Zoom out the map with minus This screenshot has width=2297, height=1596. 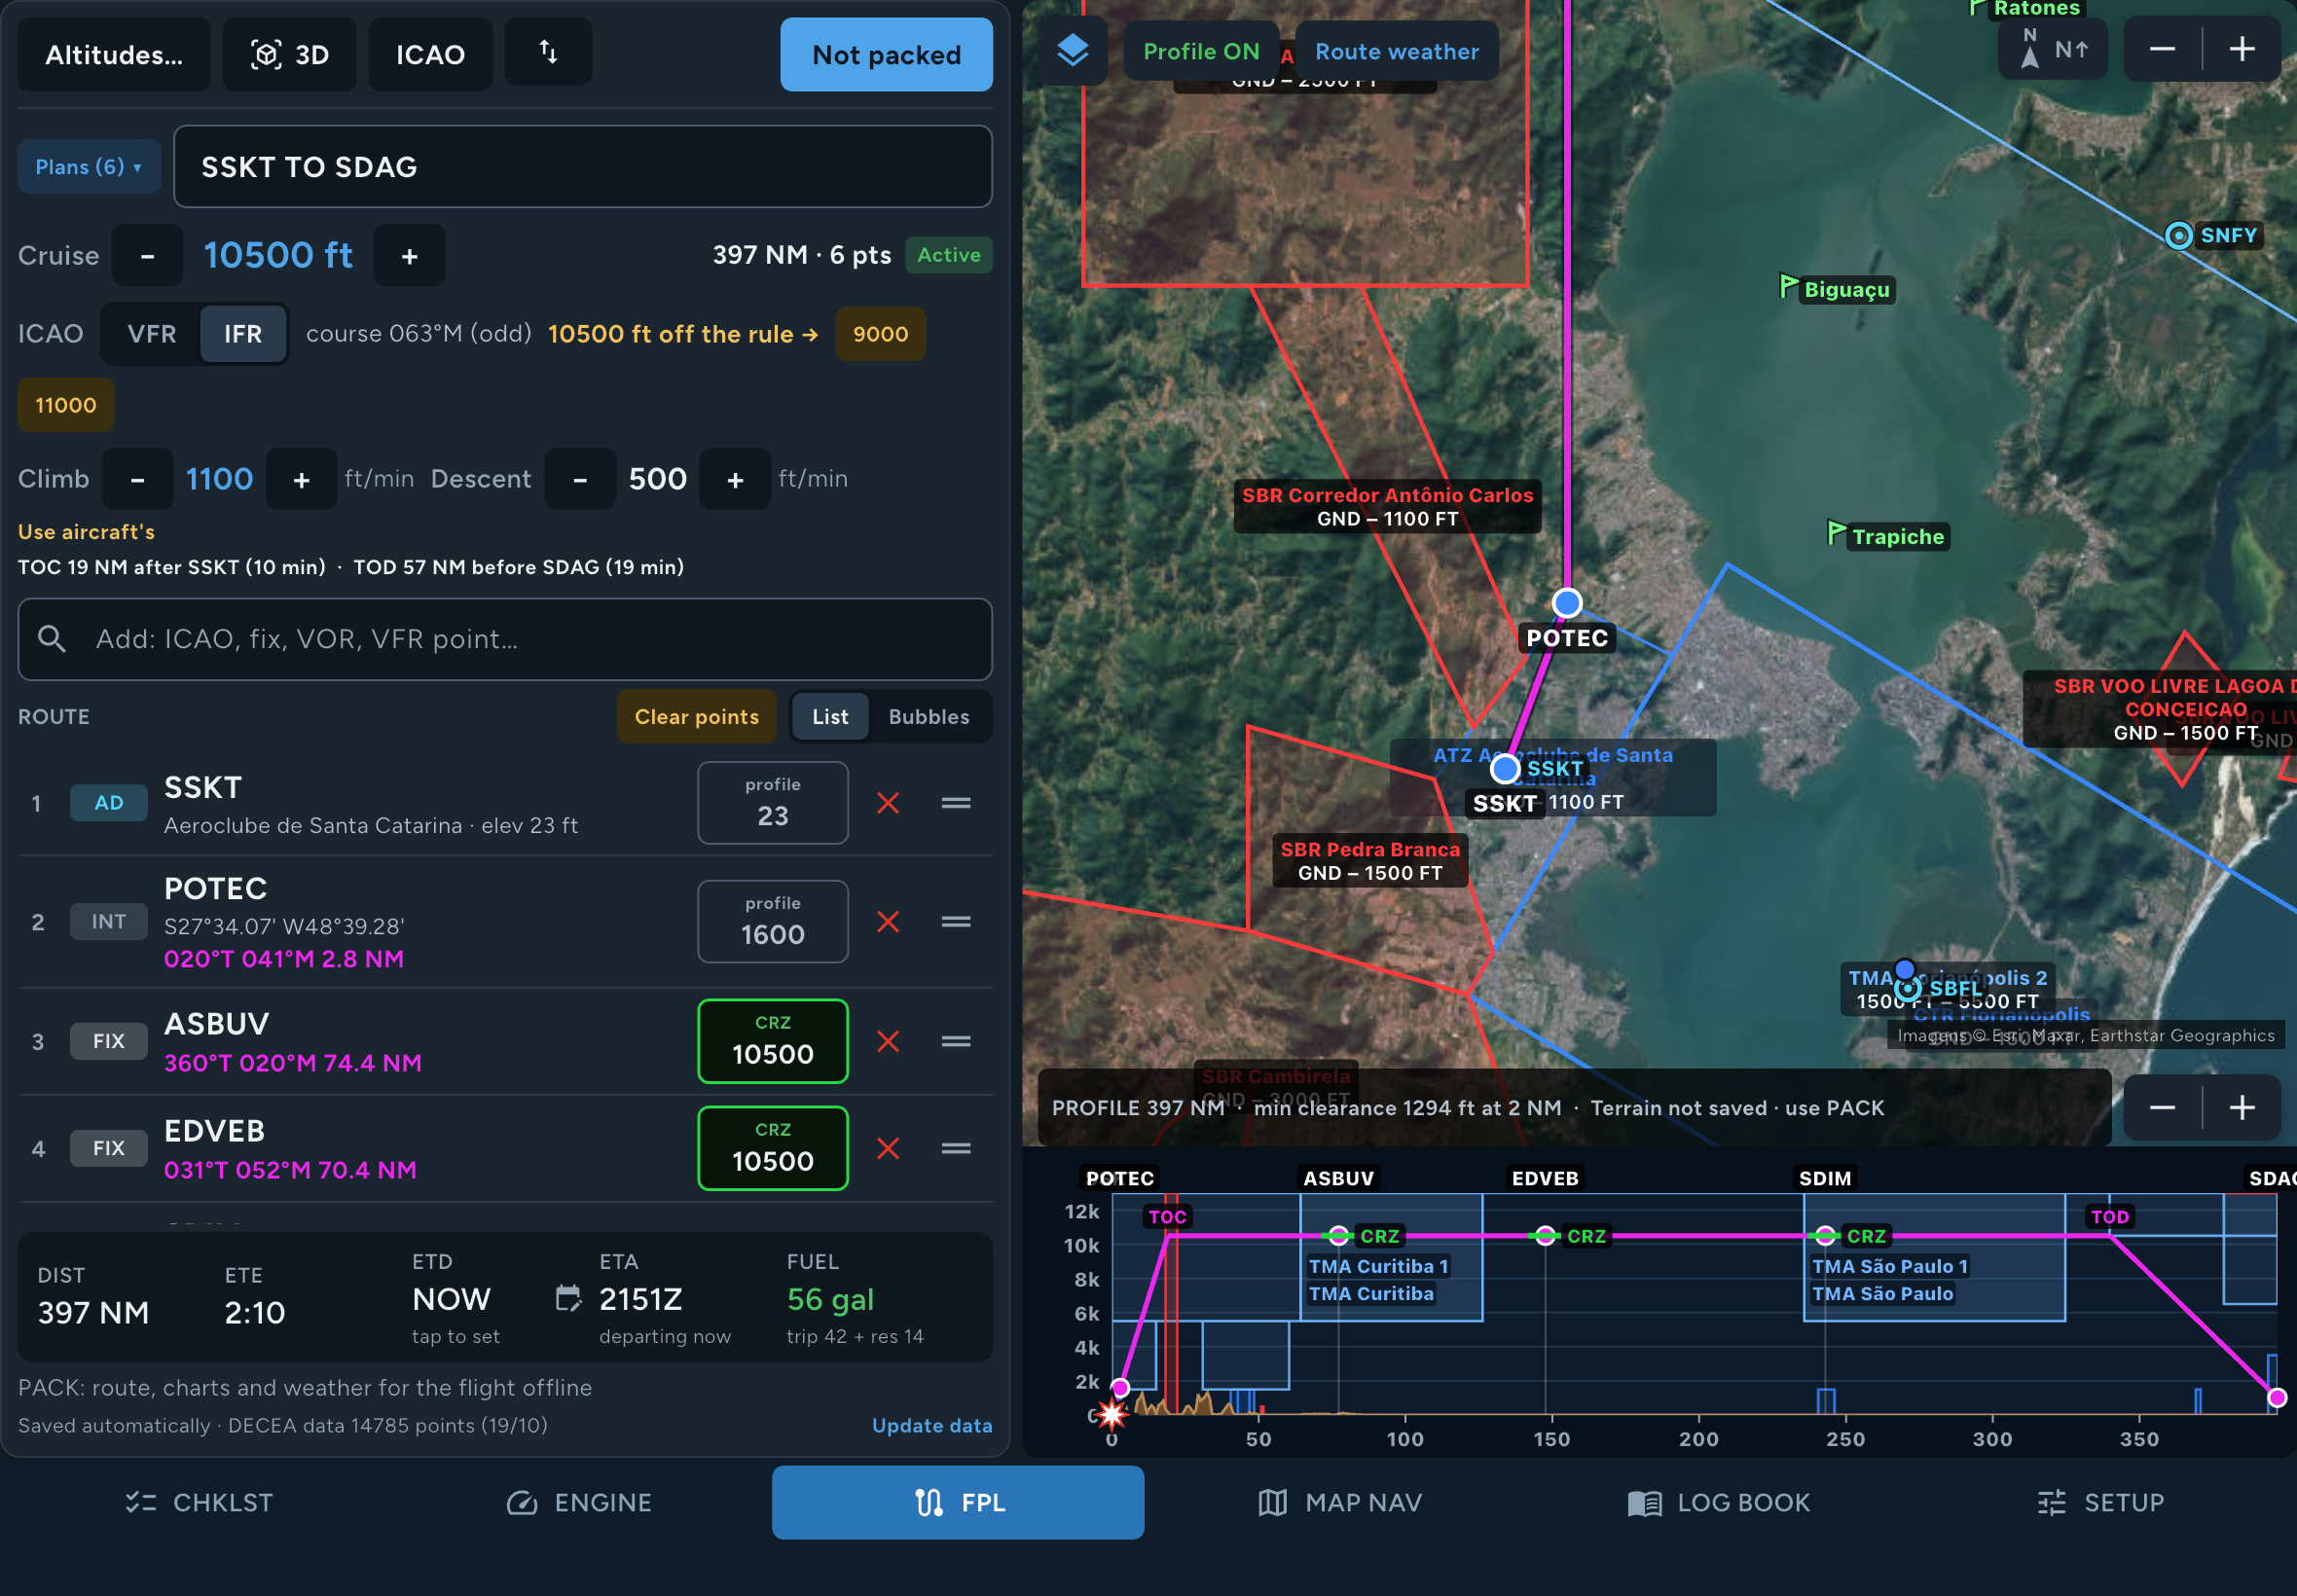[2162, 50]
